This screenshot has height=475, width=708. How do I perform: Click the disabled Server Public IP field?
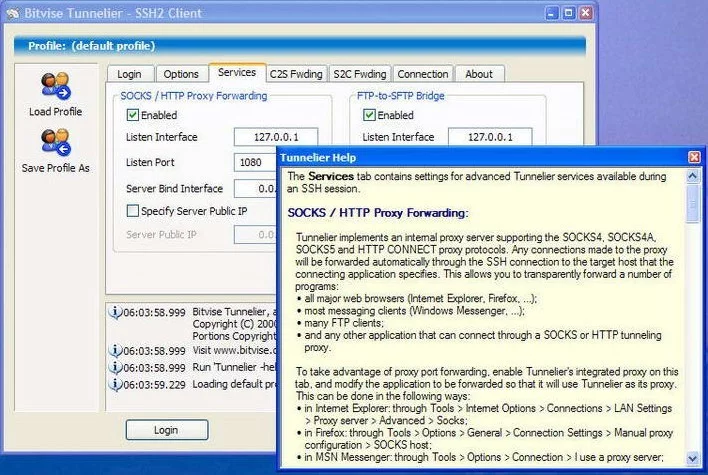255,234
